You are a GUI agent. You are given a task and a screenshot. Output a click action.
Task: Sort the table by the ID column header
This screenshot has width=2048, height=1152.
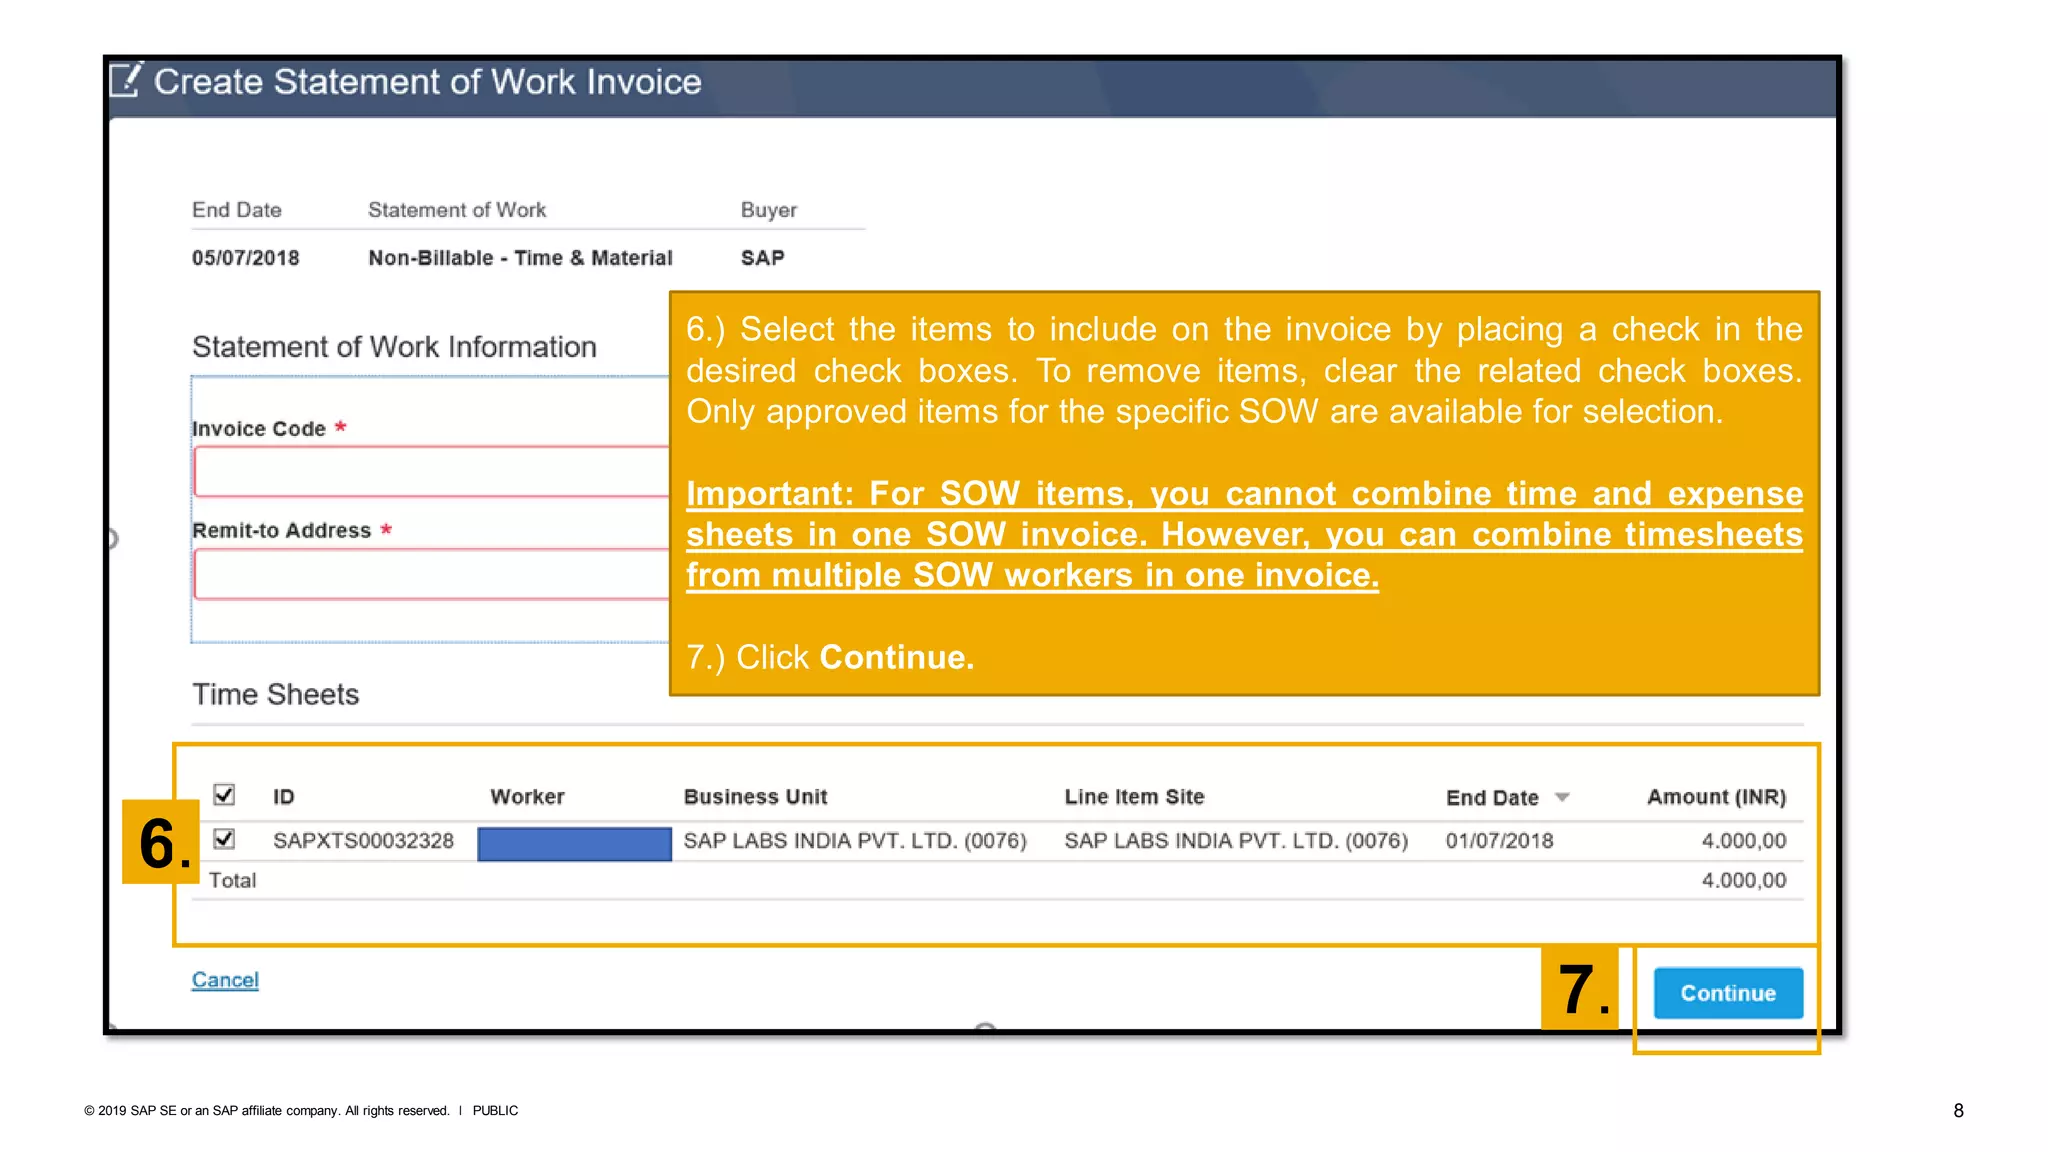coord(284,797)
